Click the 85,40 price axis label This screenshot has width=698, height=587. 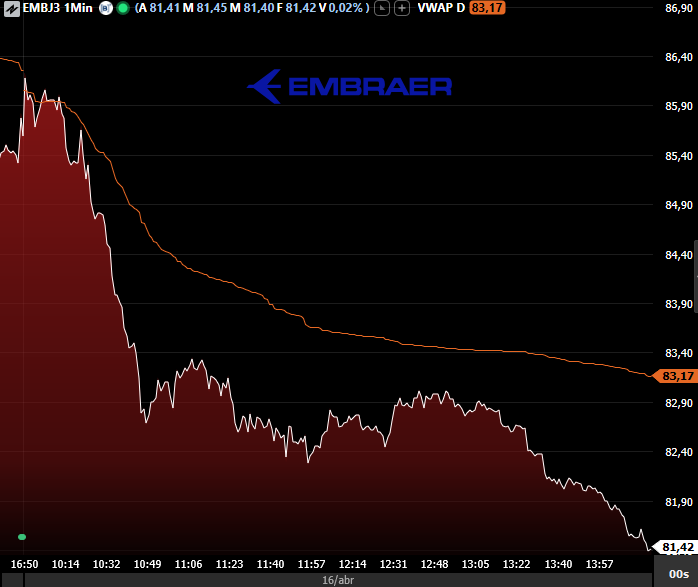[679, 156]
